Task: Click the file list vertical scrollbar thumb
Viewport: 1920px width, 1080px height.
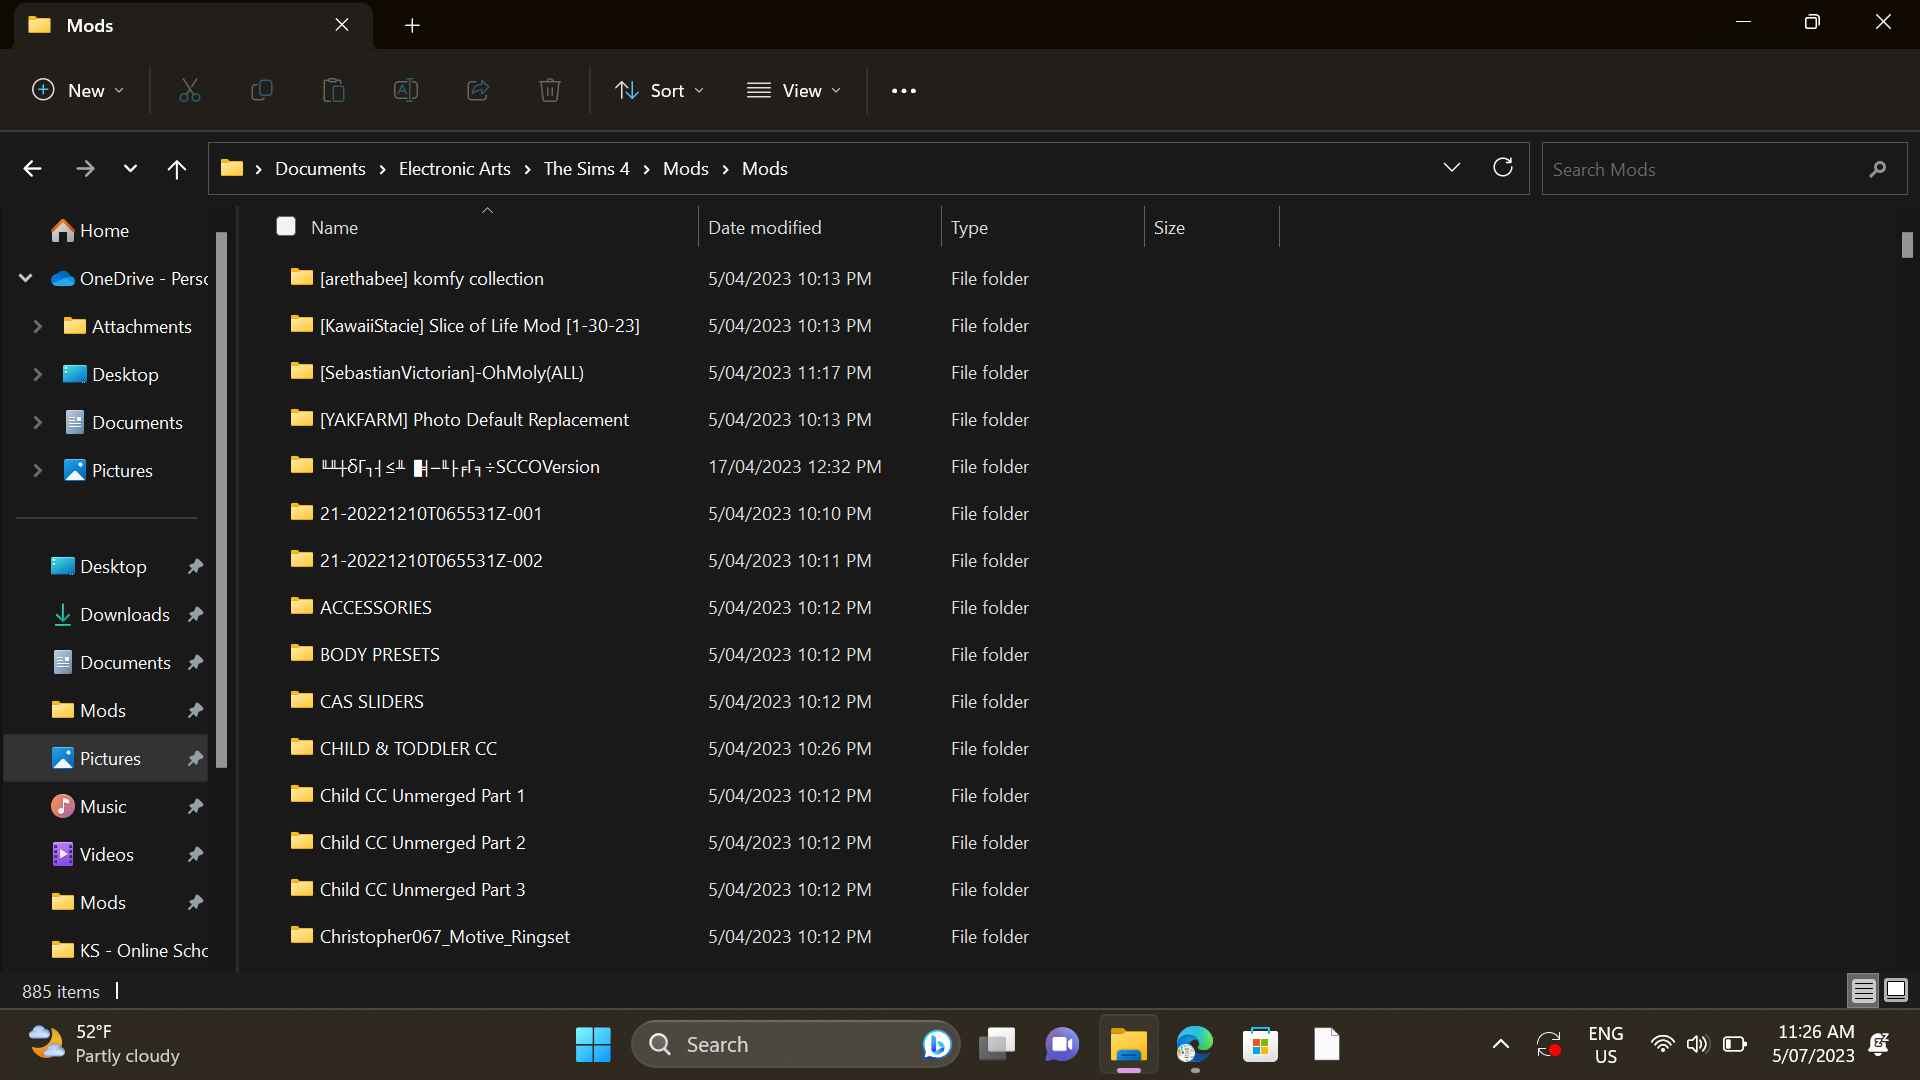Action: [x=1907, y=244]
